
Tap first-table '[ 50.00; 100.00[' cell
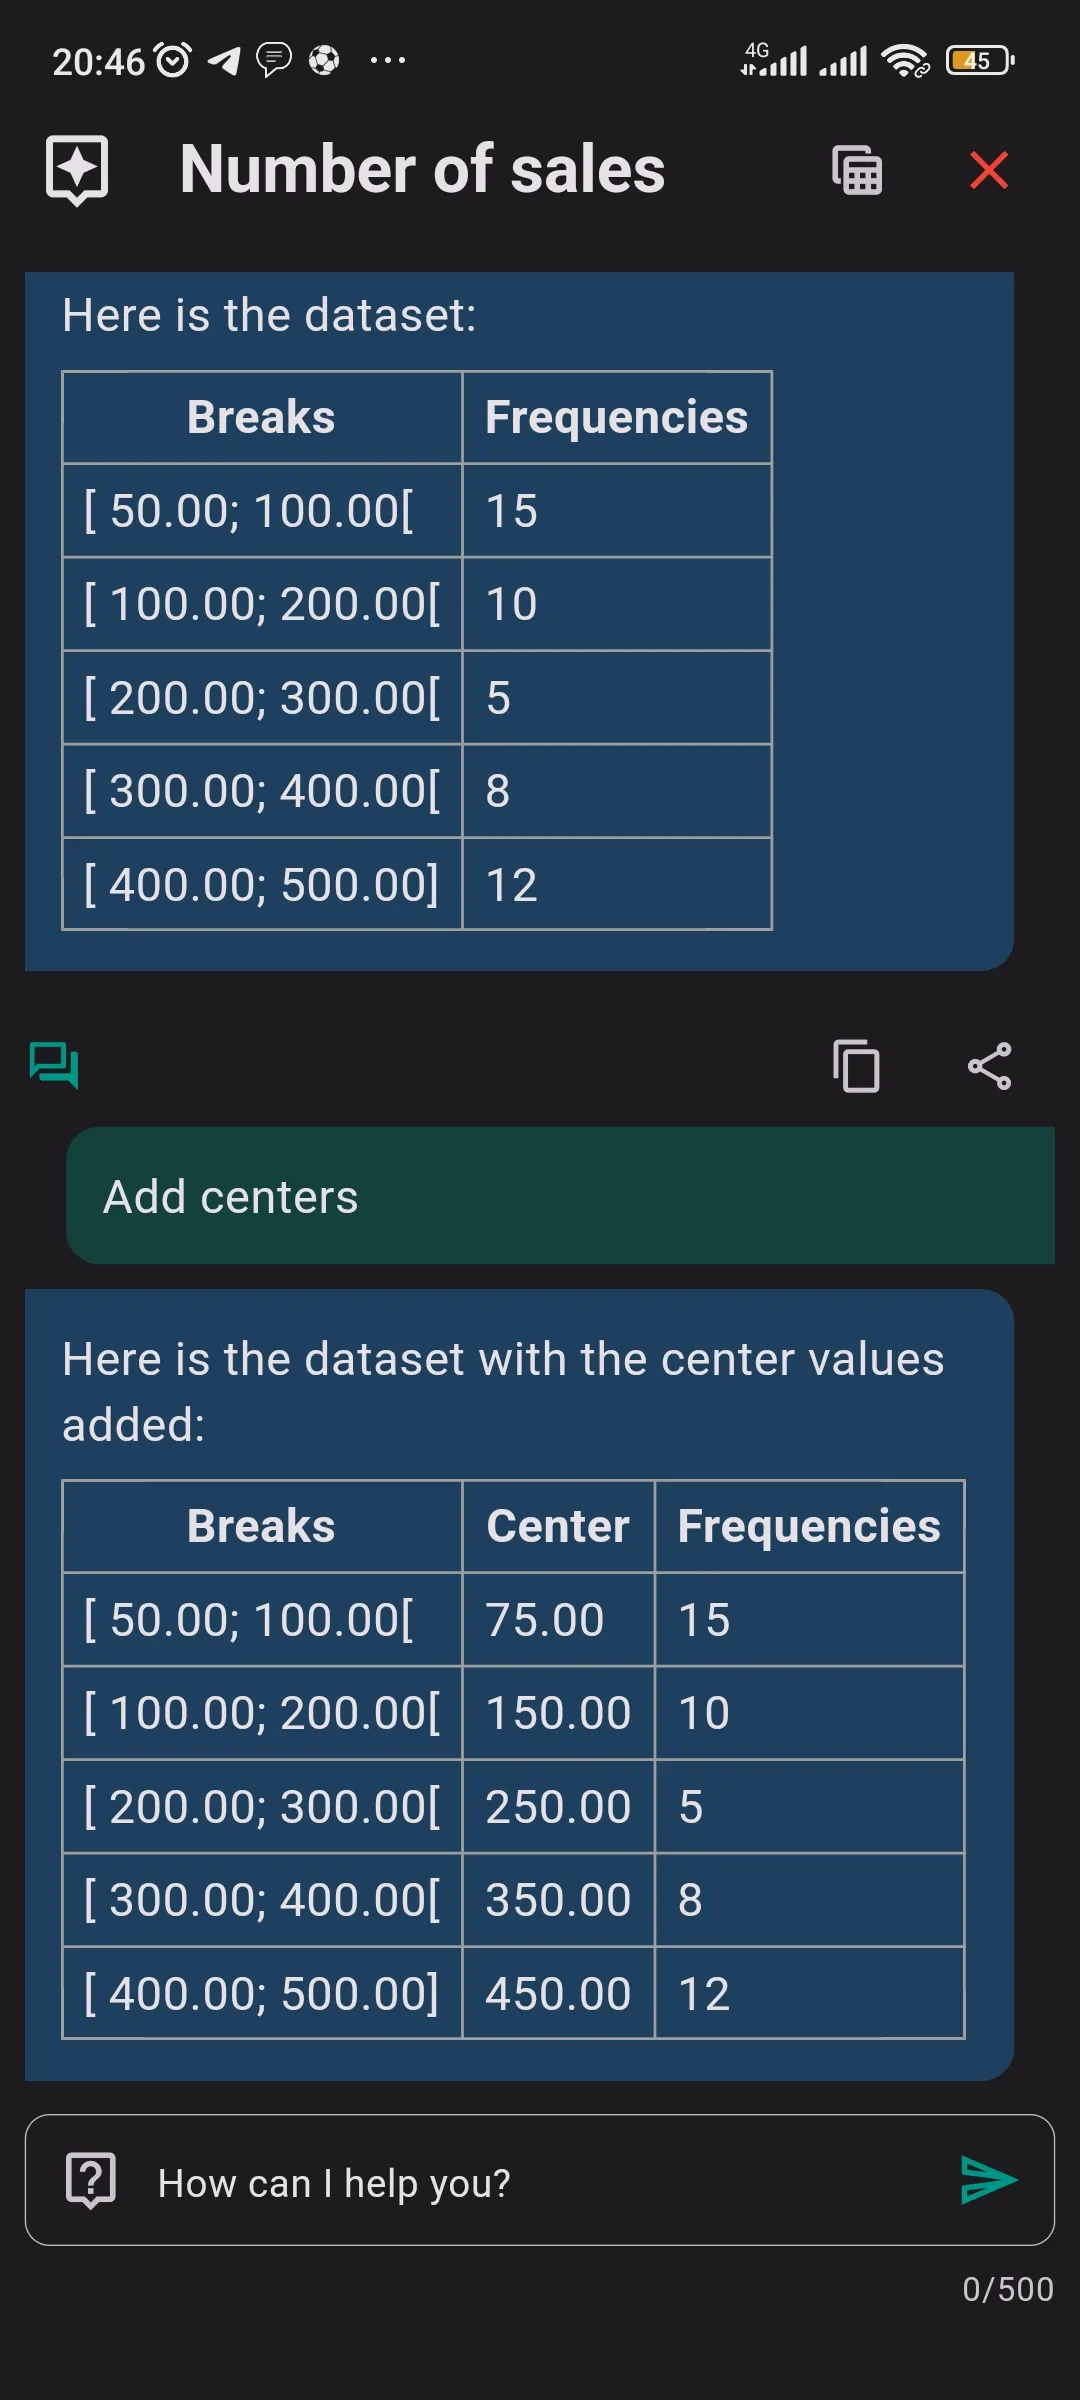point(262,510)
